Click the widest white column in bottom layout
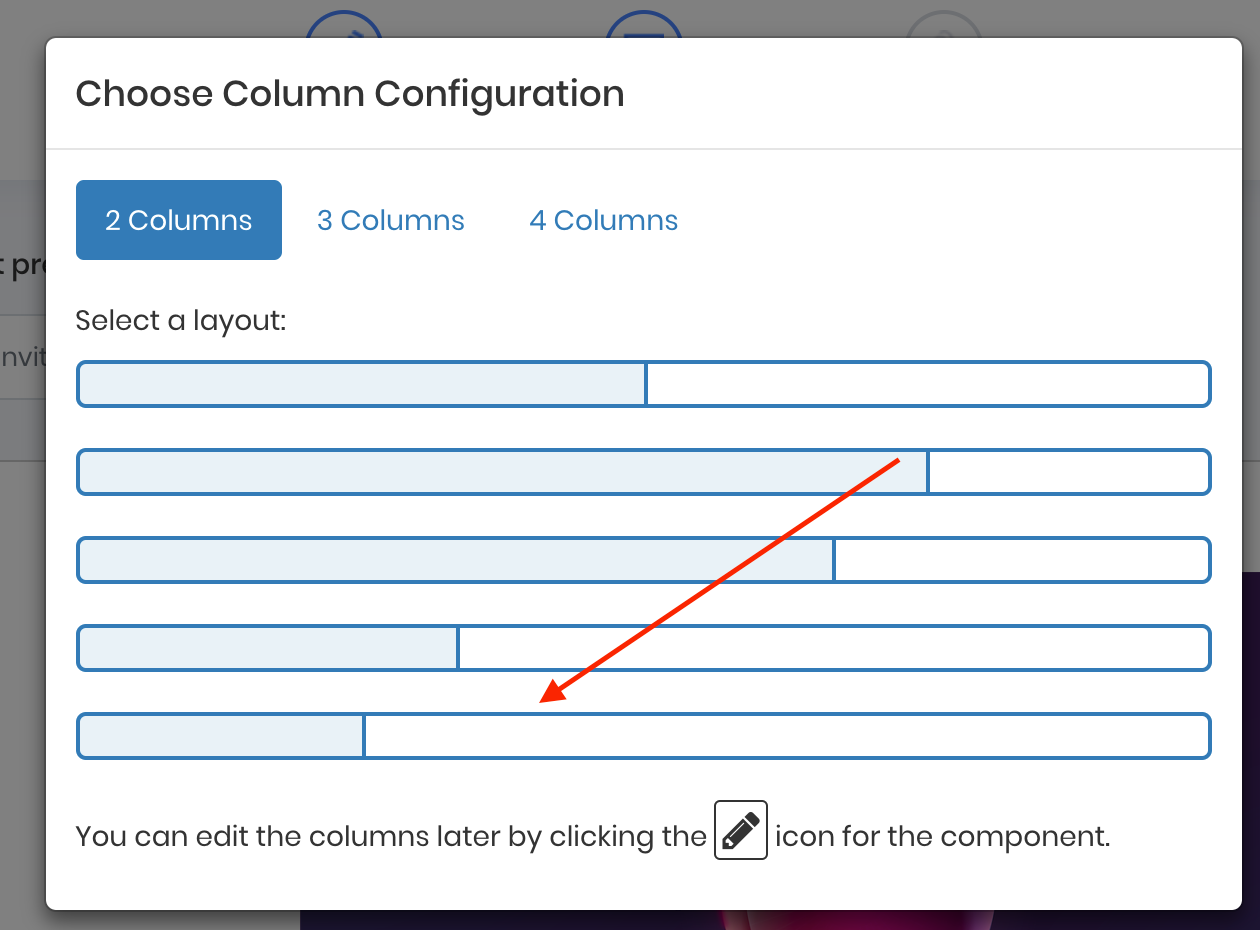Screen dimensions: 1260x930 tap(786, 736)
